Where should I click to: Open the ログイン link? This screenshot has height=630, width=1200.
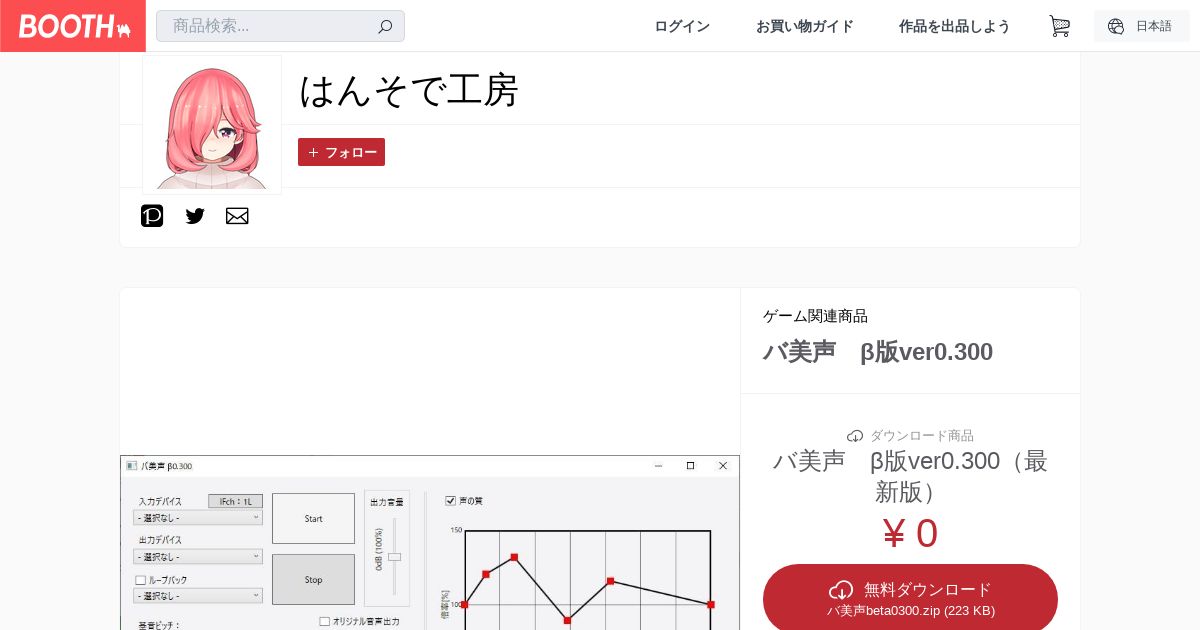click(682, 26)
